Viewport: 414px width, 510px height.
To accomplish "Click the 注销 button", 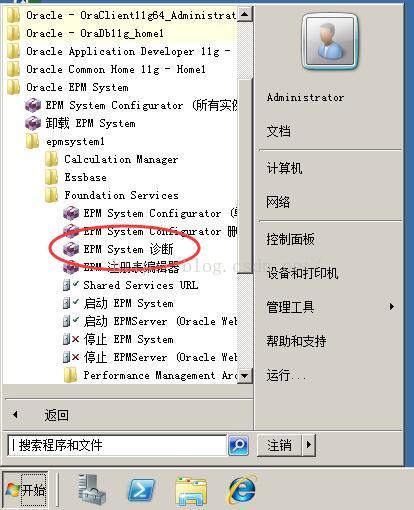I will pos(280,445).
